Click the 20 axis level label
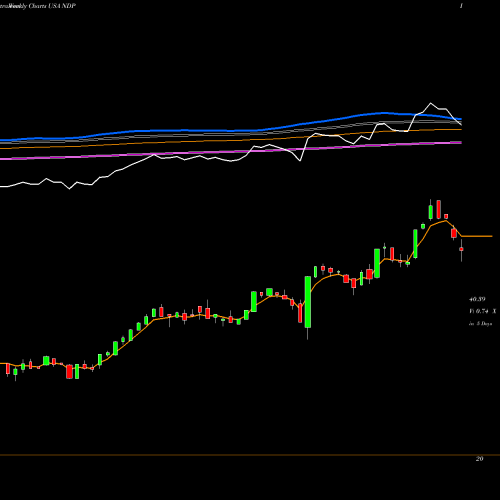Image resolution: width=500 pixels, height=500 pixels. pyautogui.click(x=479, y=459)
